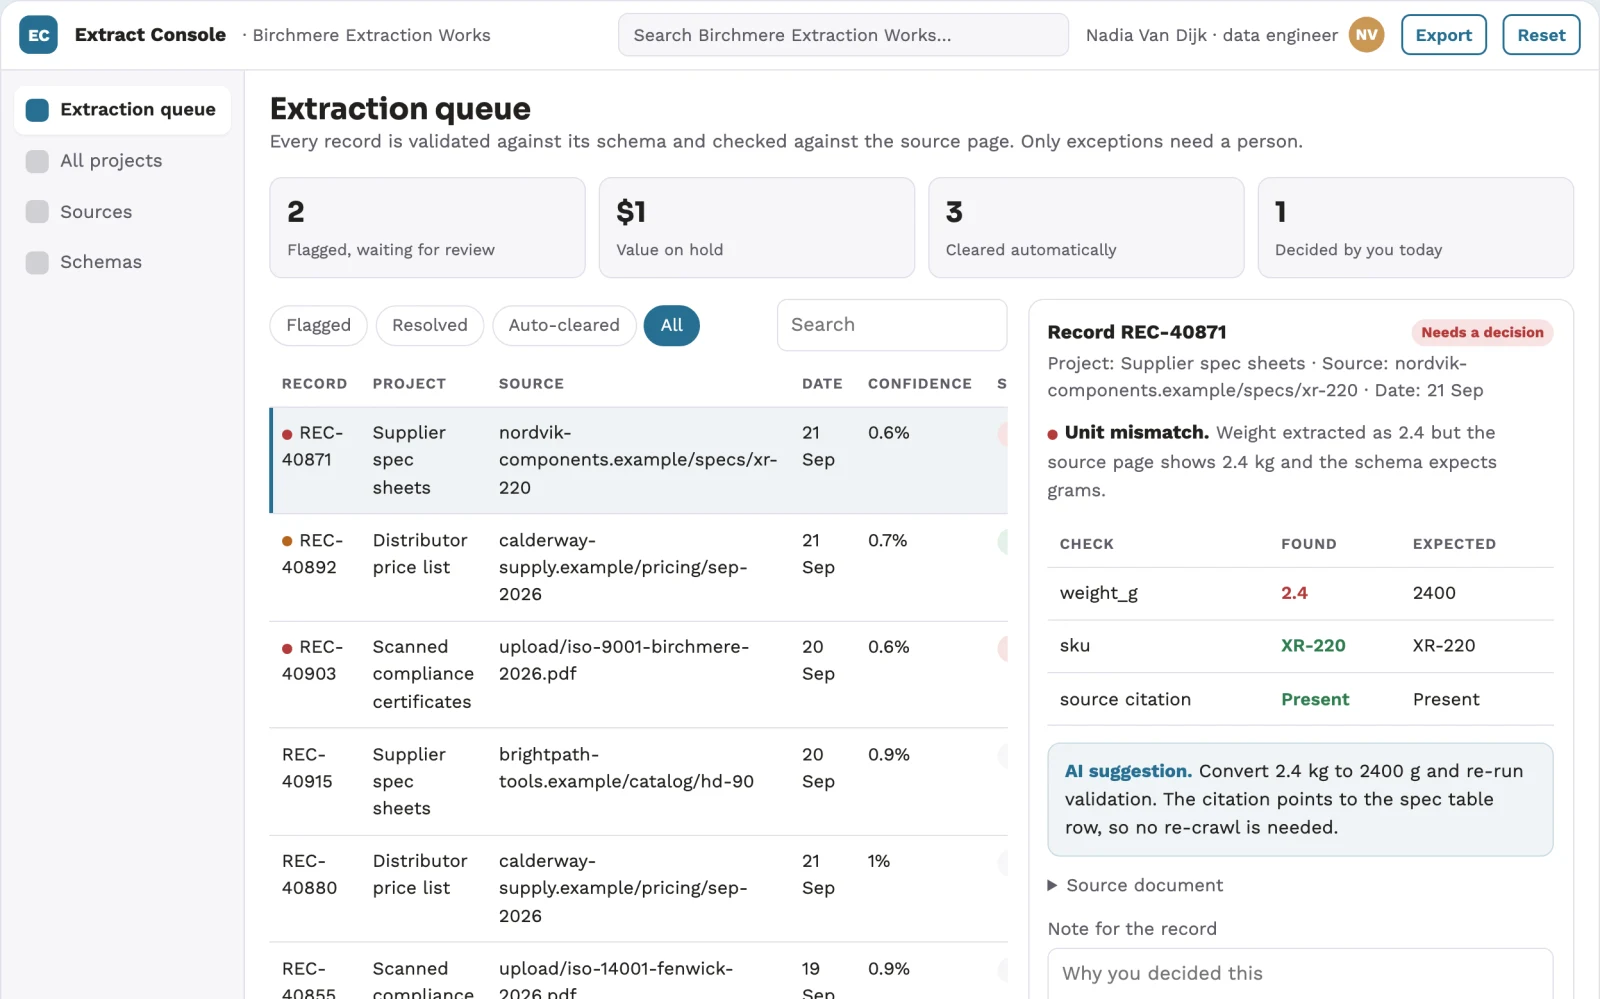The height and width of the screenshot is (999, 1600).
Task: Focus the Search Birchmere Extraction Works field
Action: pyautogui.click(x=843, y=35)
